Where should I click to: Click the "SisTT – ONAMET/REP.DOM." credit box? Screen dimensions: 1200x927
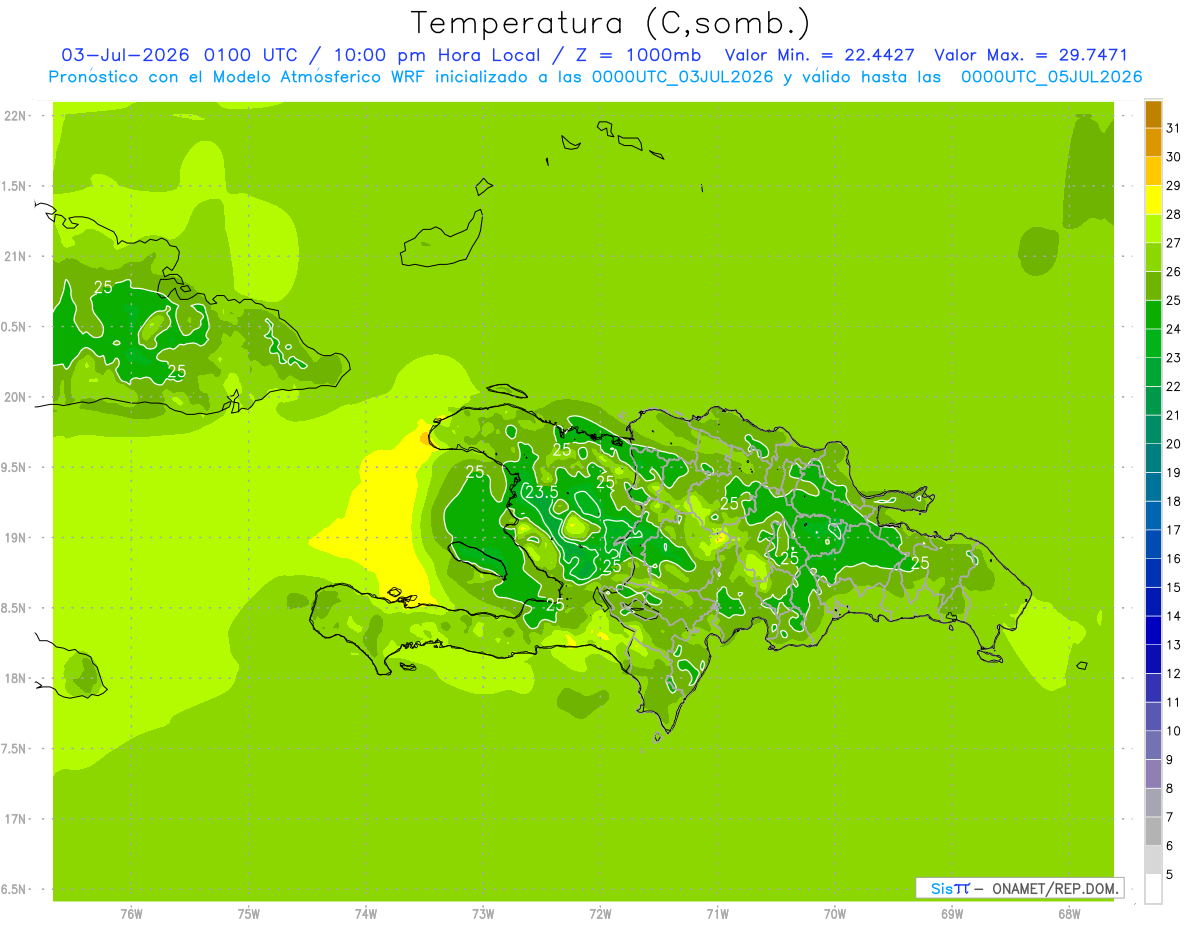1019,888
